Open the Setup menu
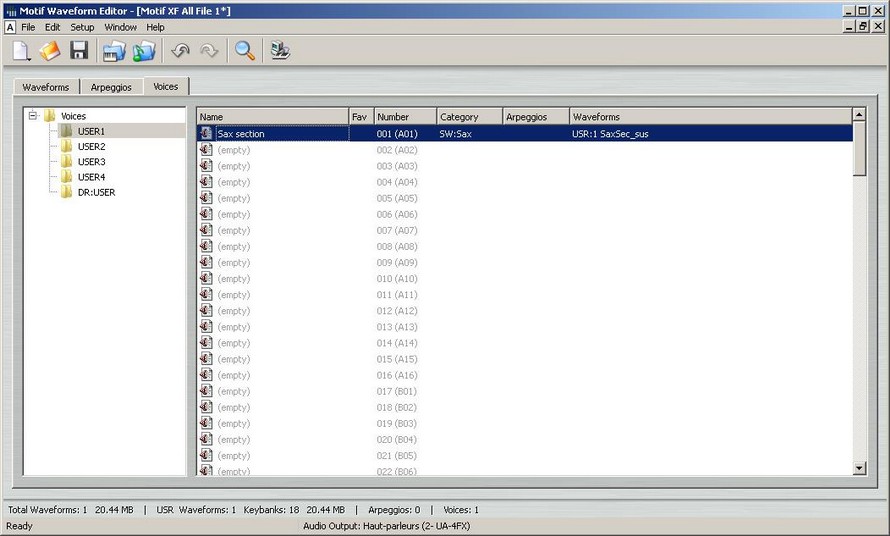The width and height of the screenshot is (890, 536). click(x=82, y=27)
